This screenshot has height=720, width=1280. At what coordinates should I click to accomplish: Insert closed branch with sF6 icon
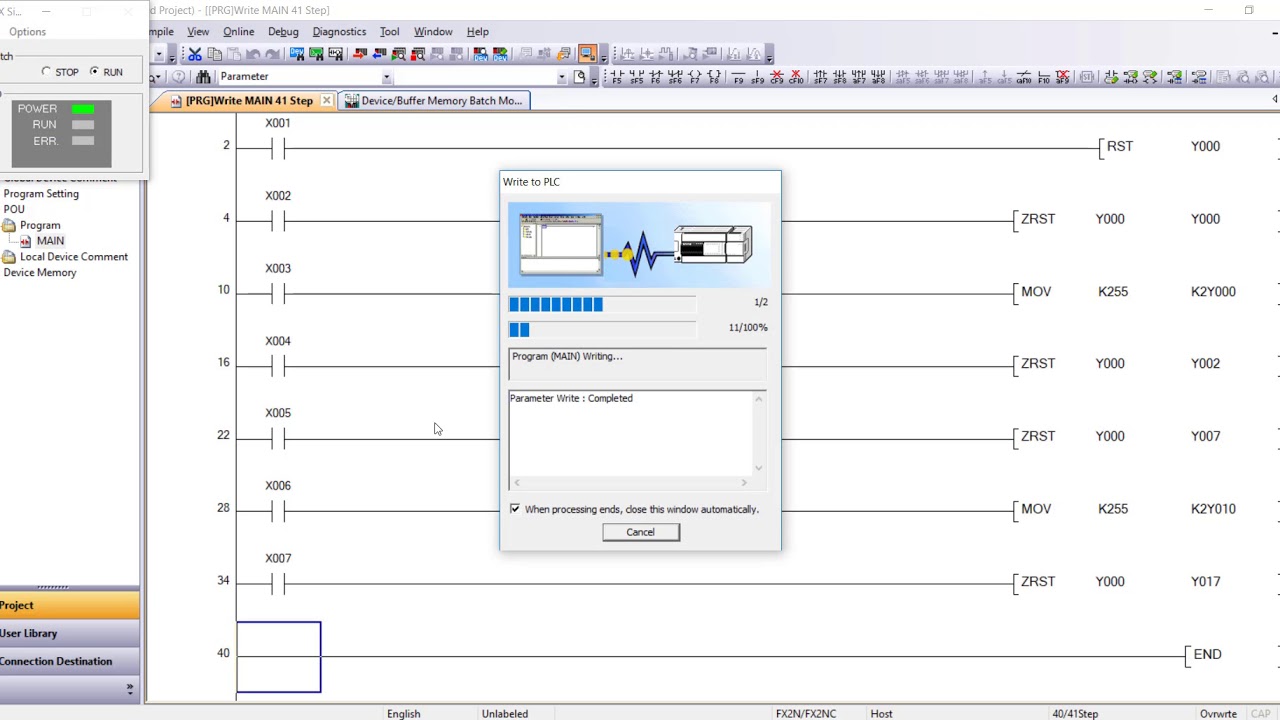(675, 76)
